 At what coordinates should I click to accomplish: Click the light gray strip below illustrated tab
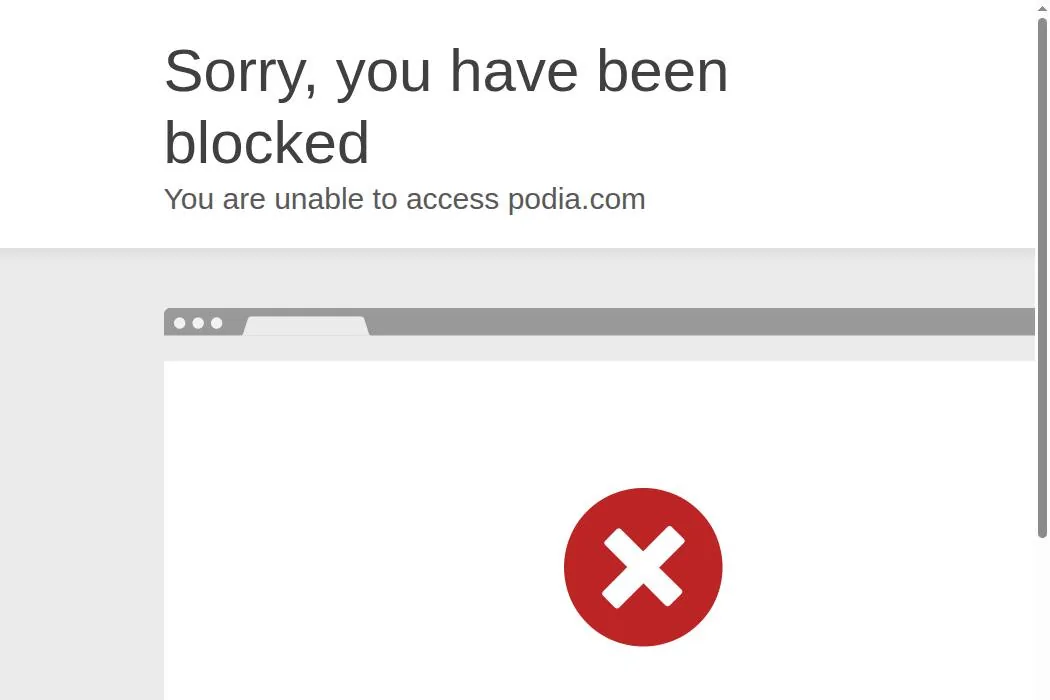coord(599,348)
